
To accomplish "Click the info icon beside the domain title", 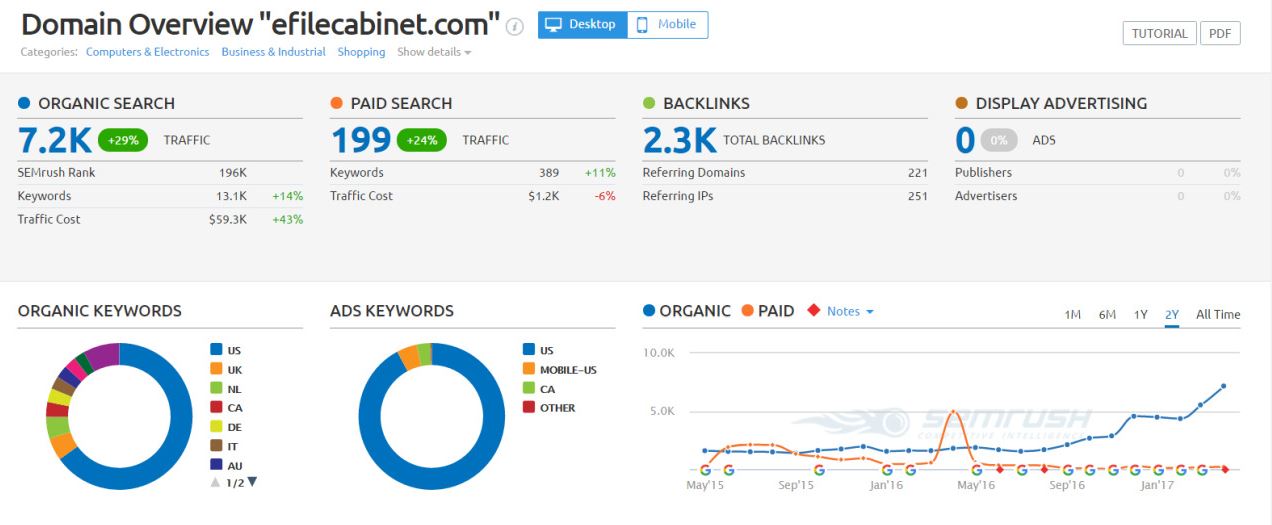I will pos(515,26).
